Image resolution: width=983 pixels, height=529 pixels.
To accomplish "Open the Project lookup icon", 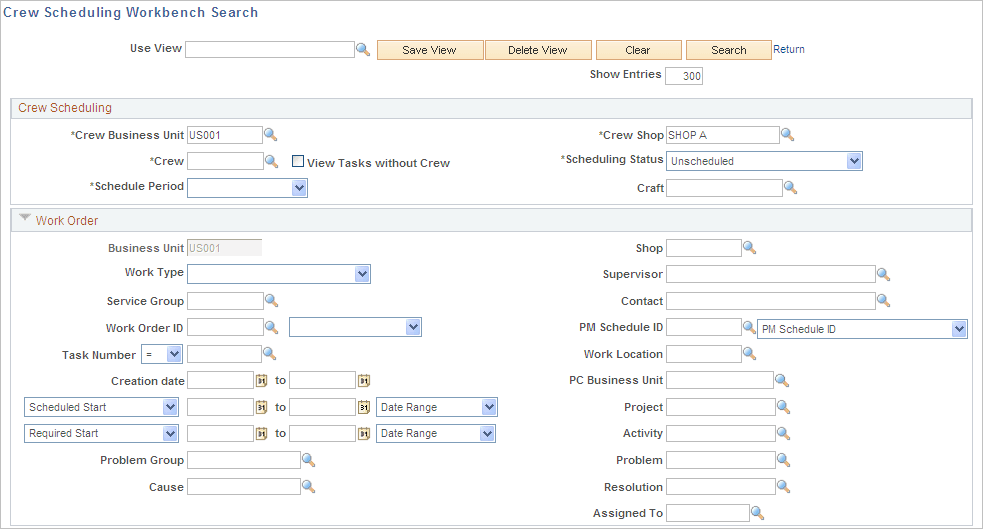I will tap(783, 407).
